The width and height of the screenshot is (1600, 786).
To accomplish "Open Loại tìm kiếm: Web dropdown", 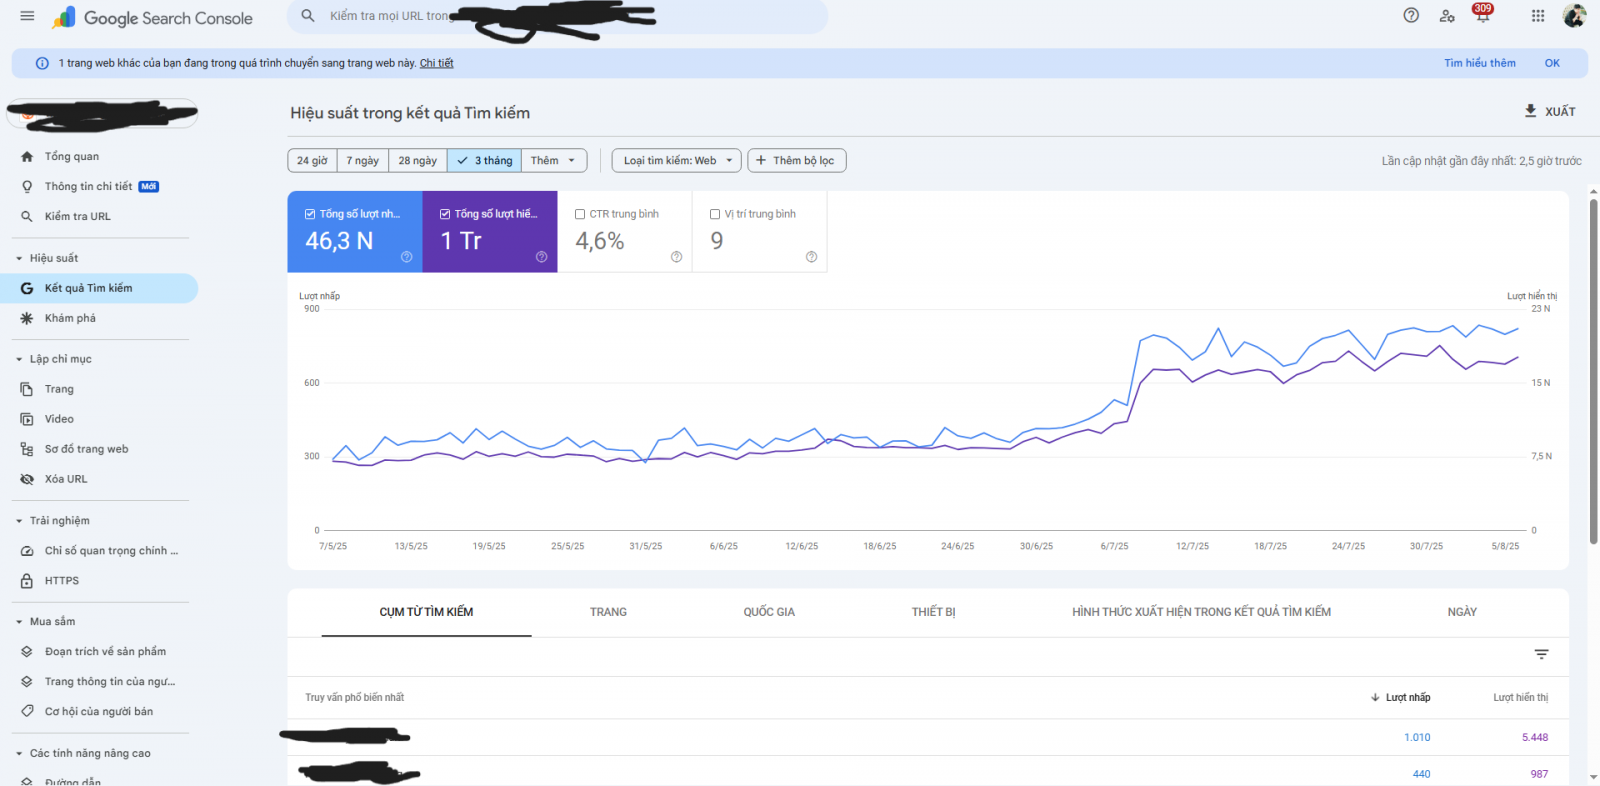I will (x=676, y=161).
